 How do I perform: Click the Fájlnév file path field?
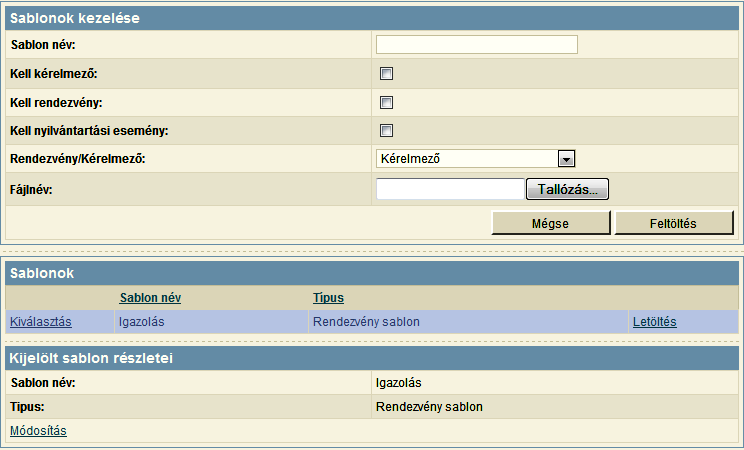[x=450, y=189]
